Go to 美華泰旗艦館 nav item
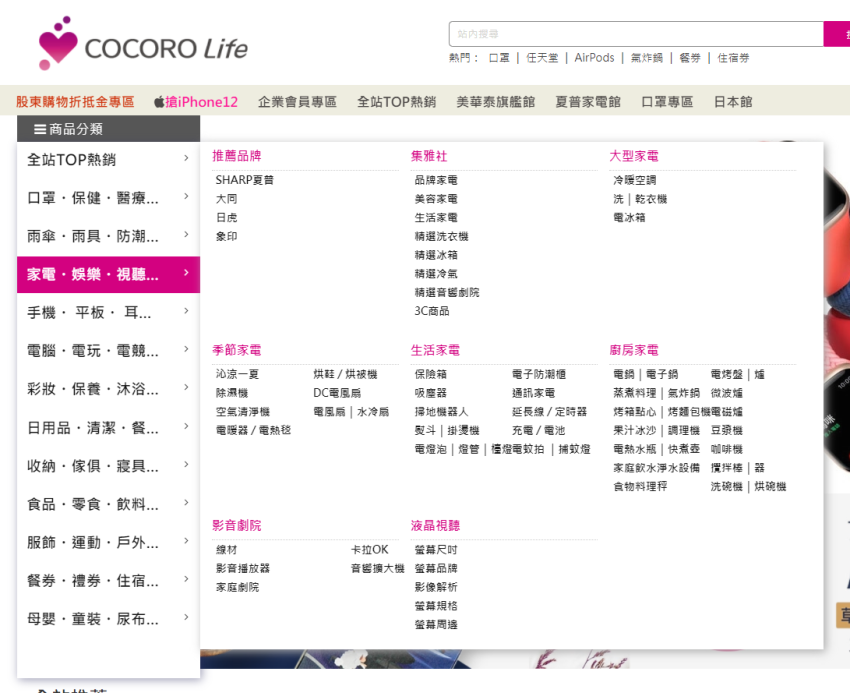The image size is (850, 693). coord(495,102)
